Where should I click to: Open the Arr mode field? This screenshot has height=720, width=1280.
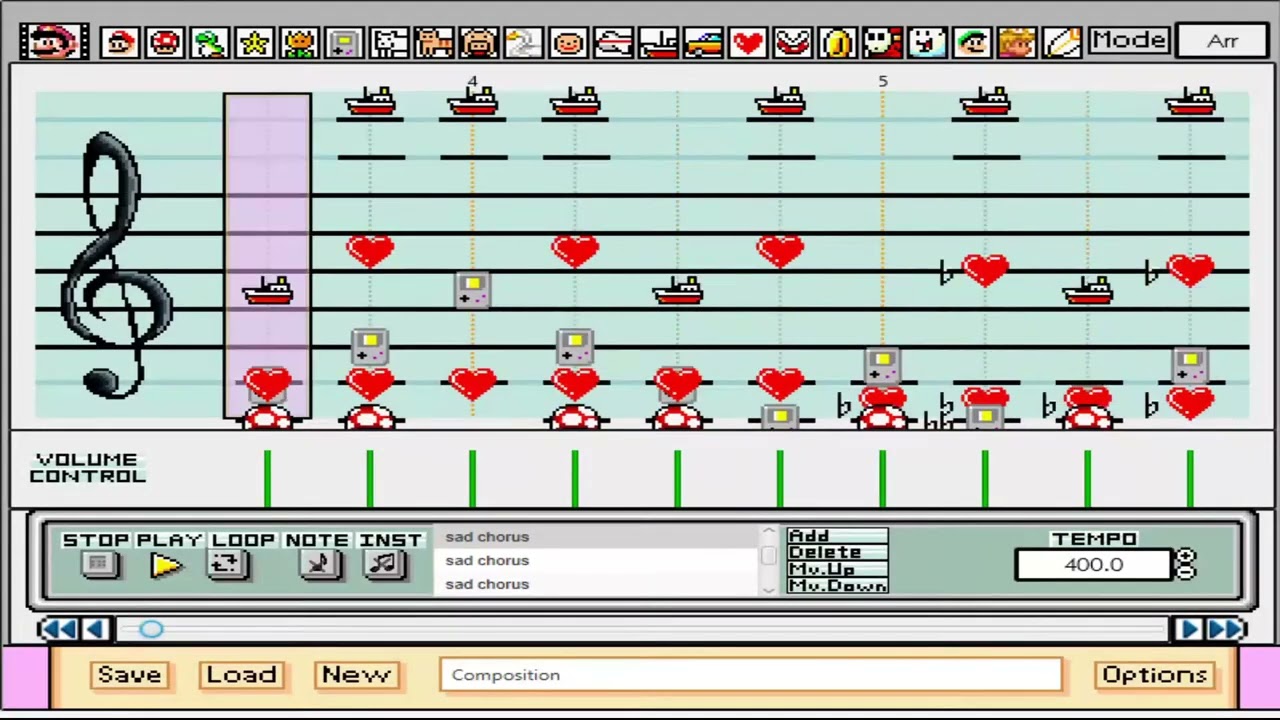pyautogui.click(x=1224, y=41)
